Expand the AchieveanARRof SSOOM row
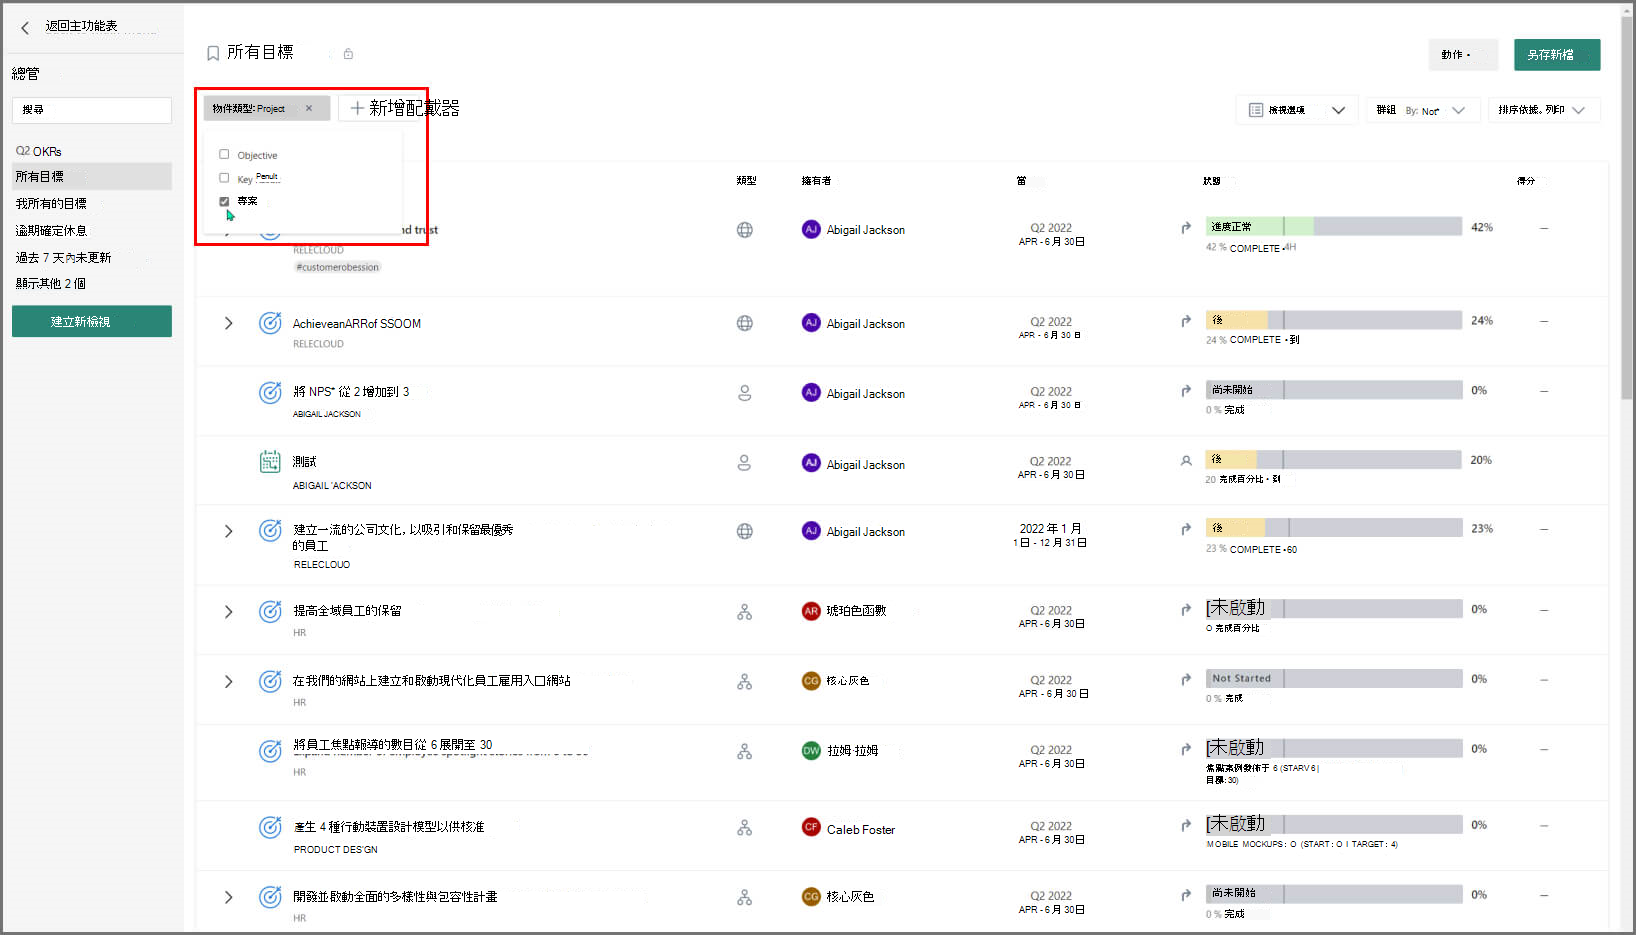1636x935 pixels. (228, 323)
